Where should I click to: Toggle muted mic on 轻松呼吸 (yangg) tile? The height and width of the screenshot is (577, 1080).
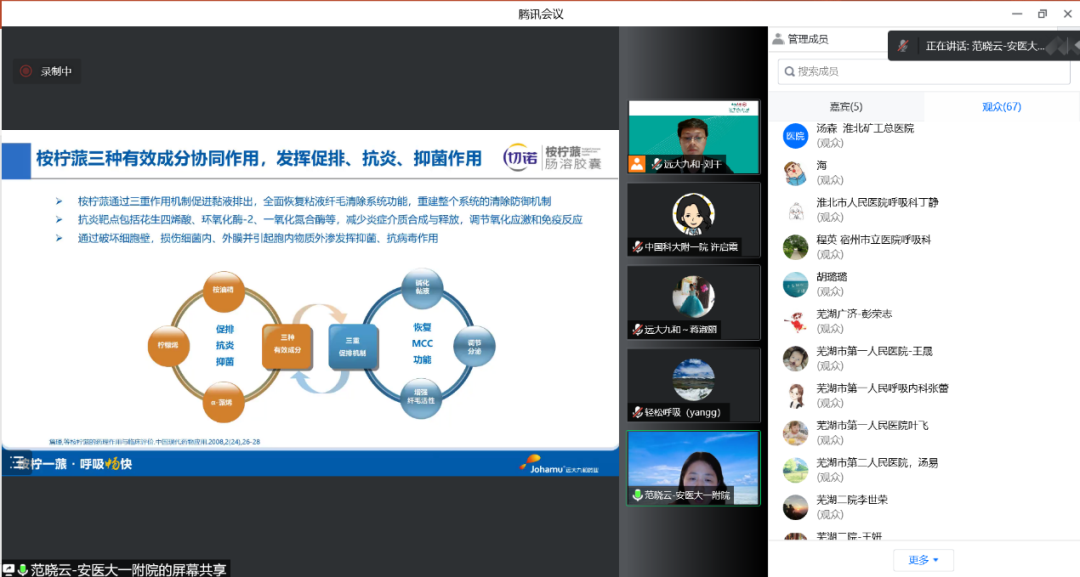point(636,412)
